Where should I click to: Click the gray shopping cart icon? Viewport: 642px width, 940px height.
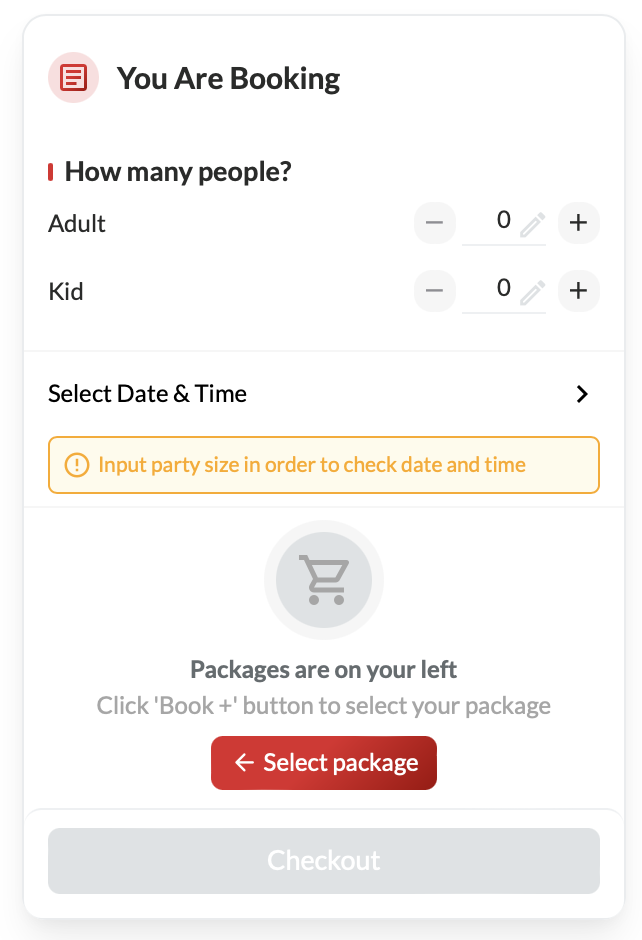(324, 581)
